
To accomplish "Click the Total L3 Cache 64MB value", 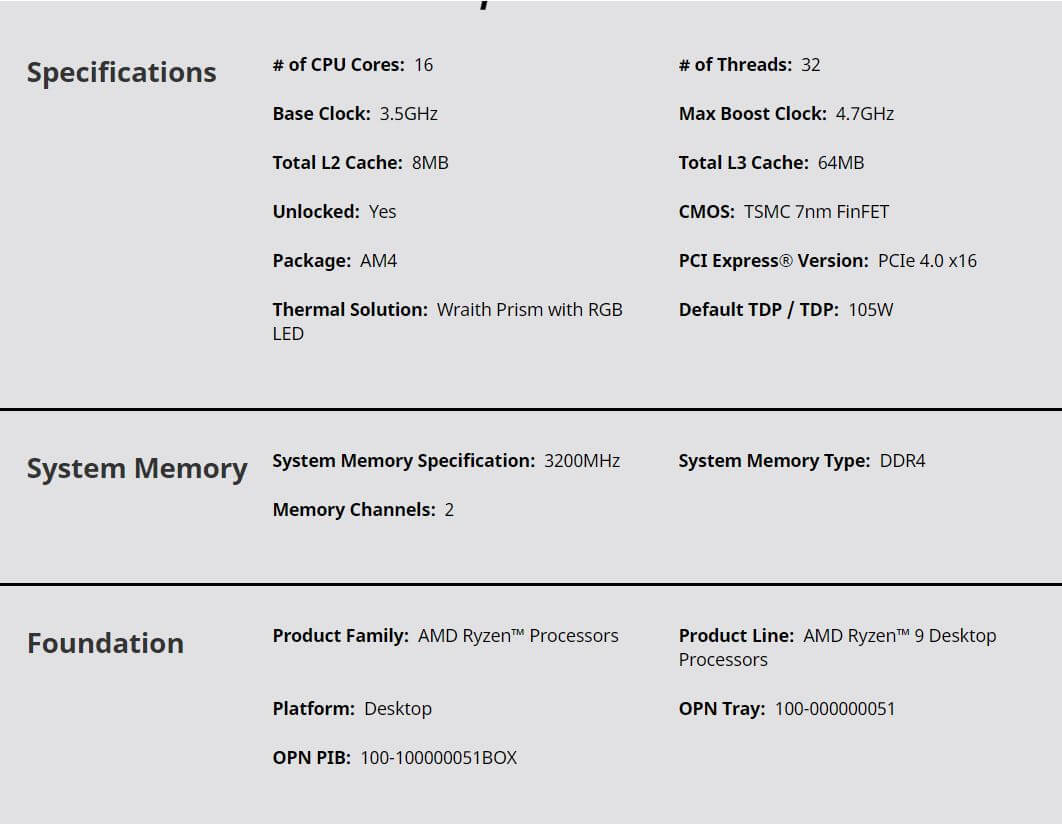I will [841, 163].
